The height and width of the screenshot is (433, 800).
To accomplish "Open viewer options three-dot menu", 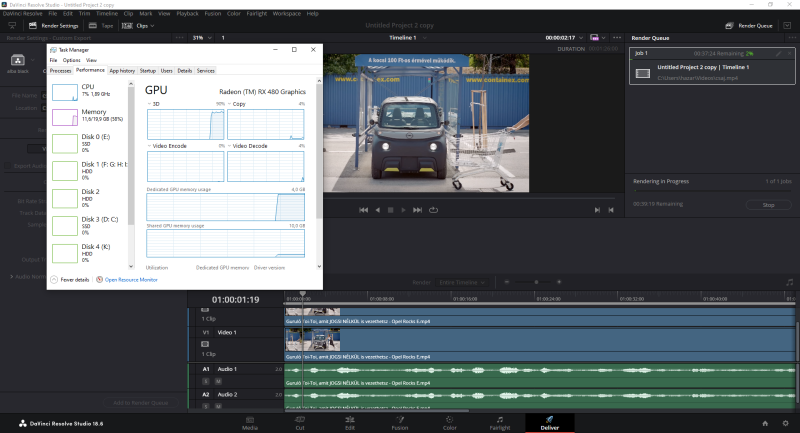I will point(617,38).
